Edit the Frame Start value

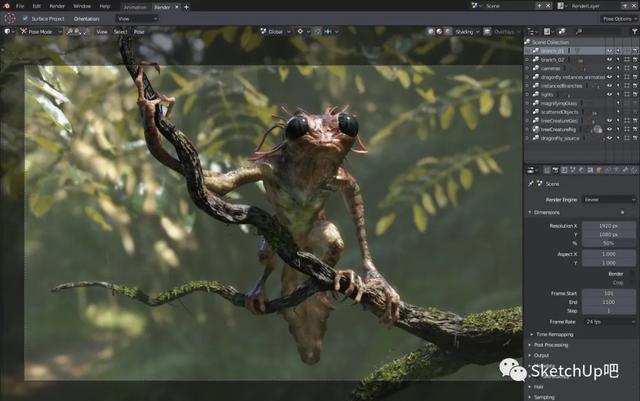tap(609, 294)
